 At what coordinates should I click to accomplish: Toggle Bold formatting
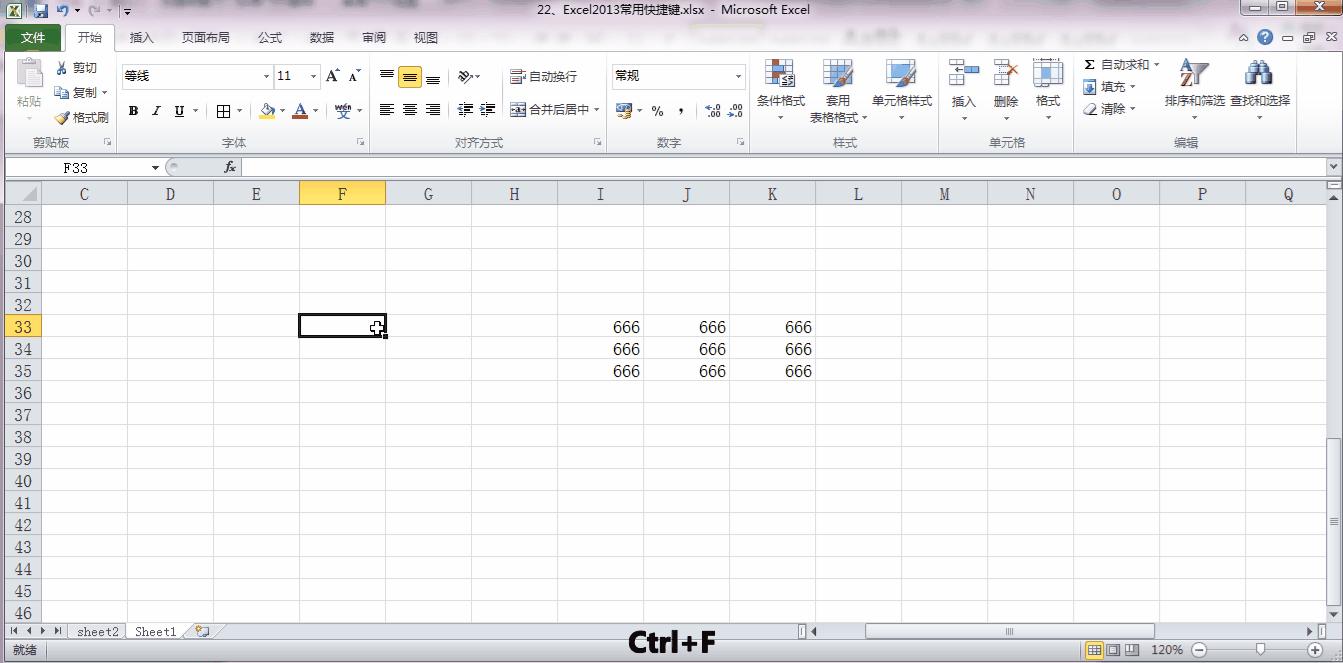click(x=133, y=111)
